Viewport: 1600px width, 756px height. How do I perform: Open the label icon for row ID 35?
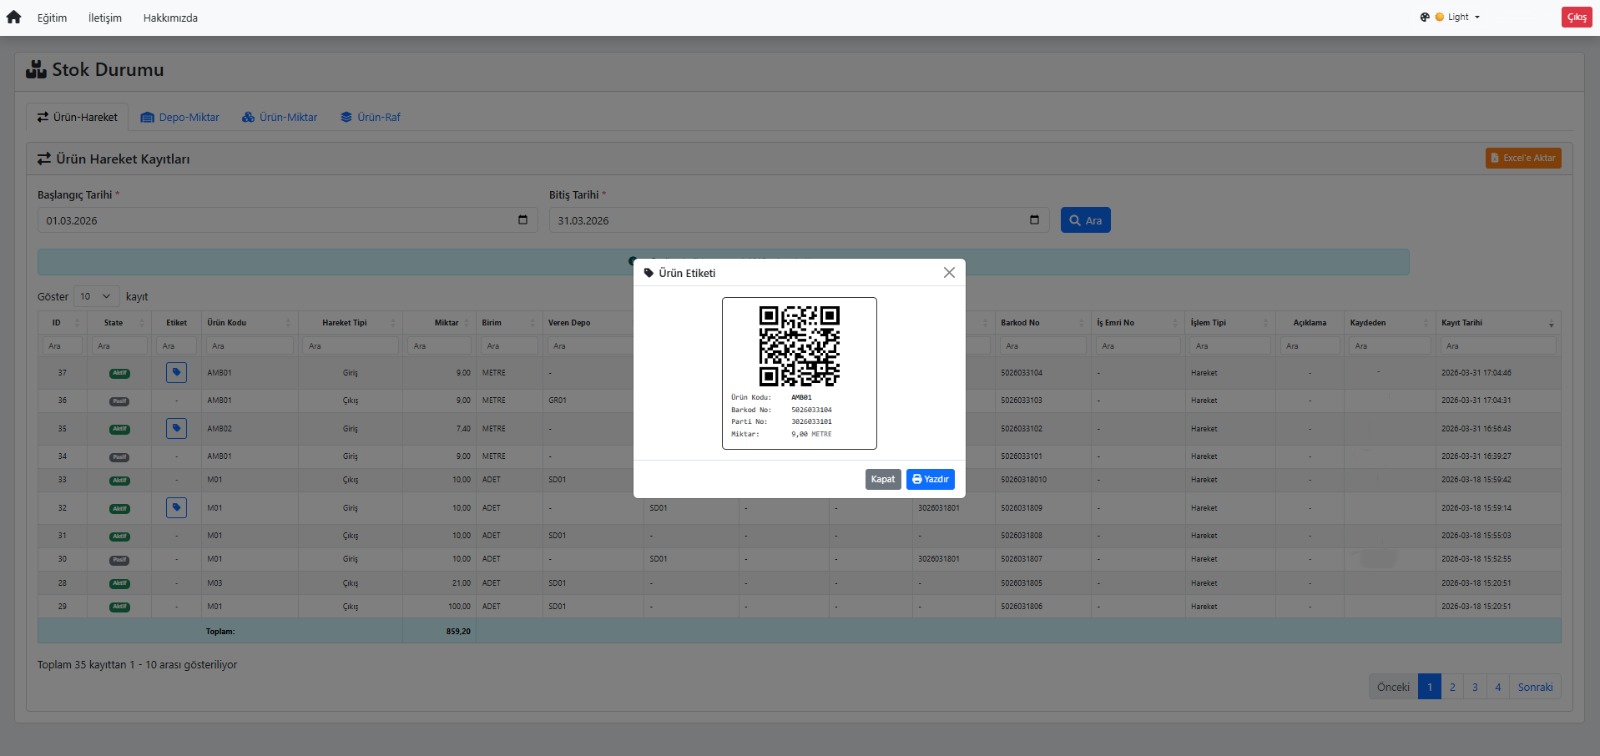tap(176, 429)
